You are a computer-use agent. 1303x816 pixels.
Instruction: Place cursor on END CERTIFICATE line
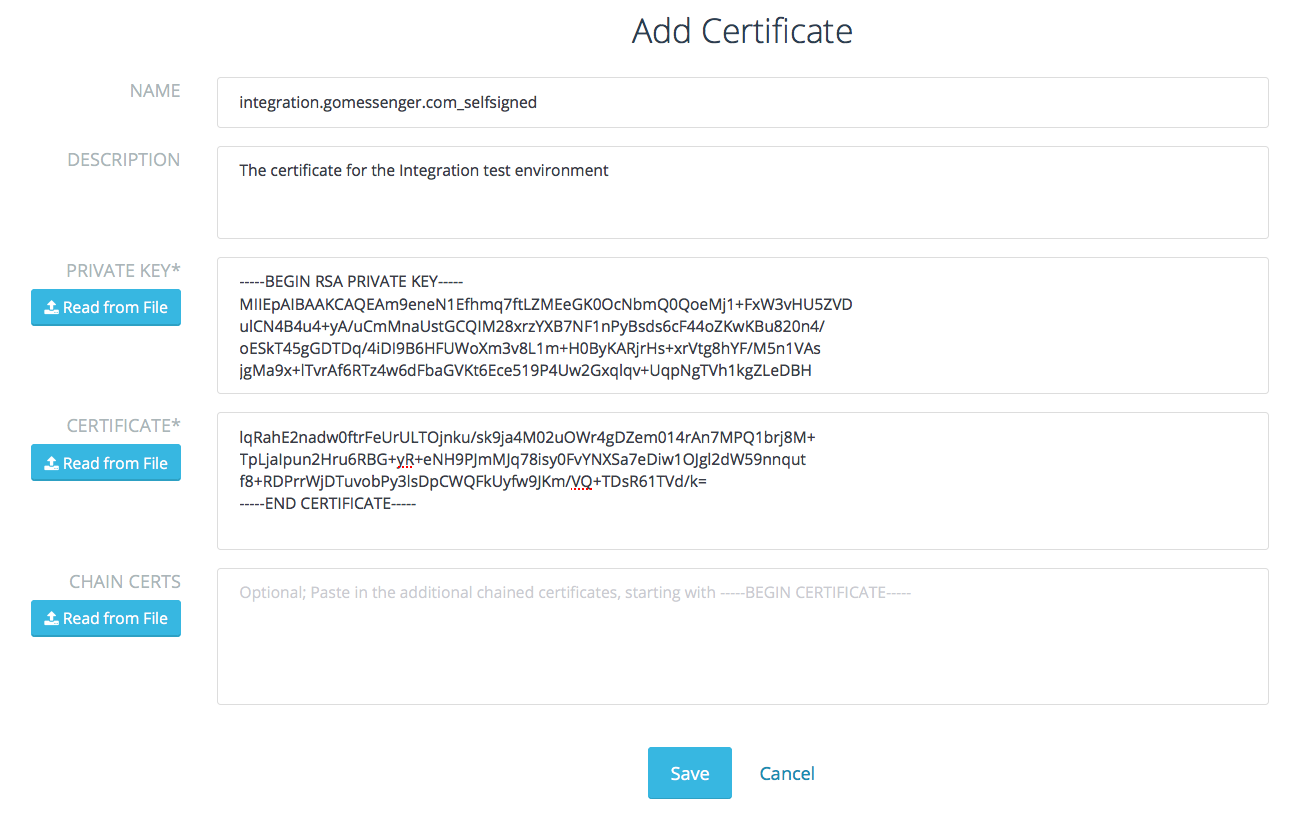point(328,504)
